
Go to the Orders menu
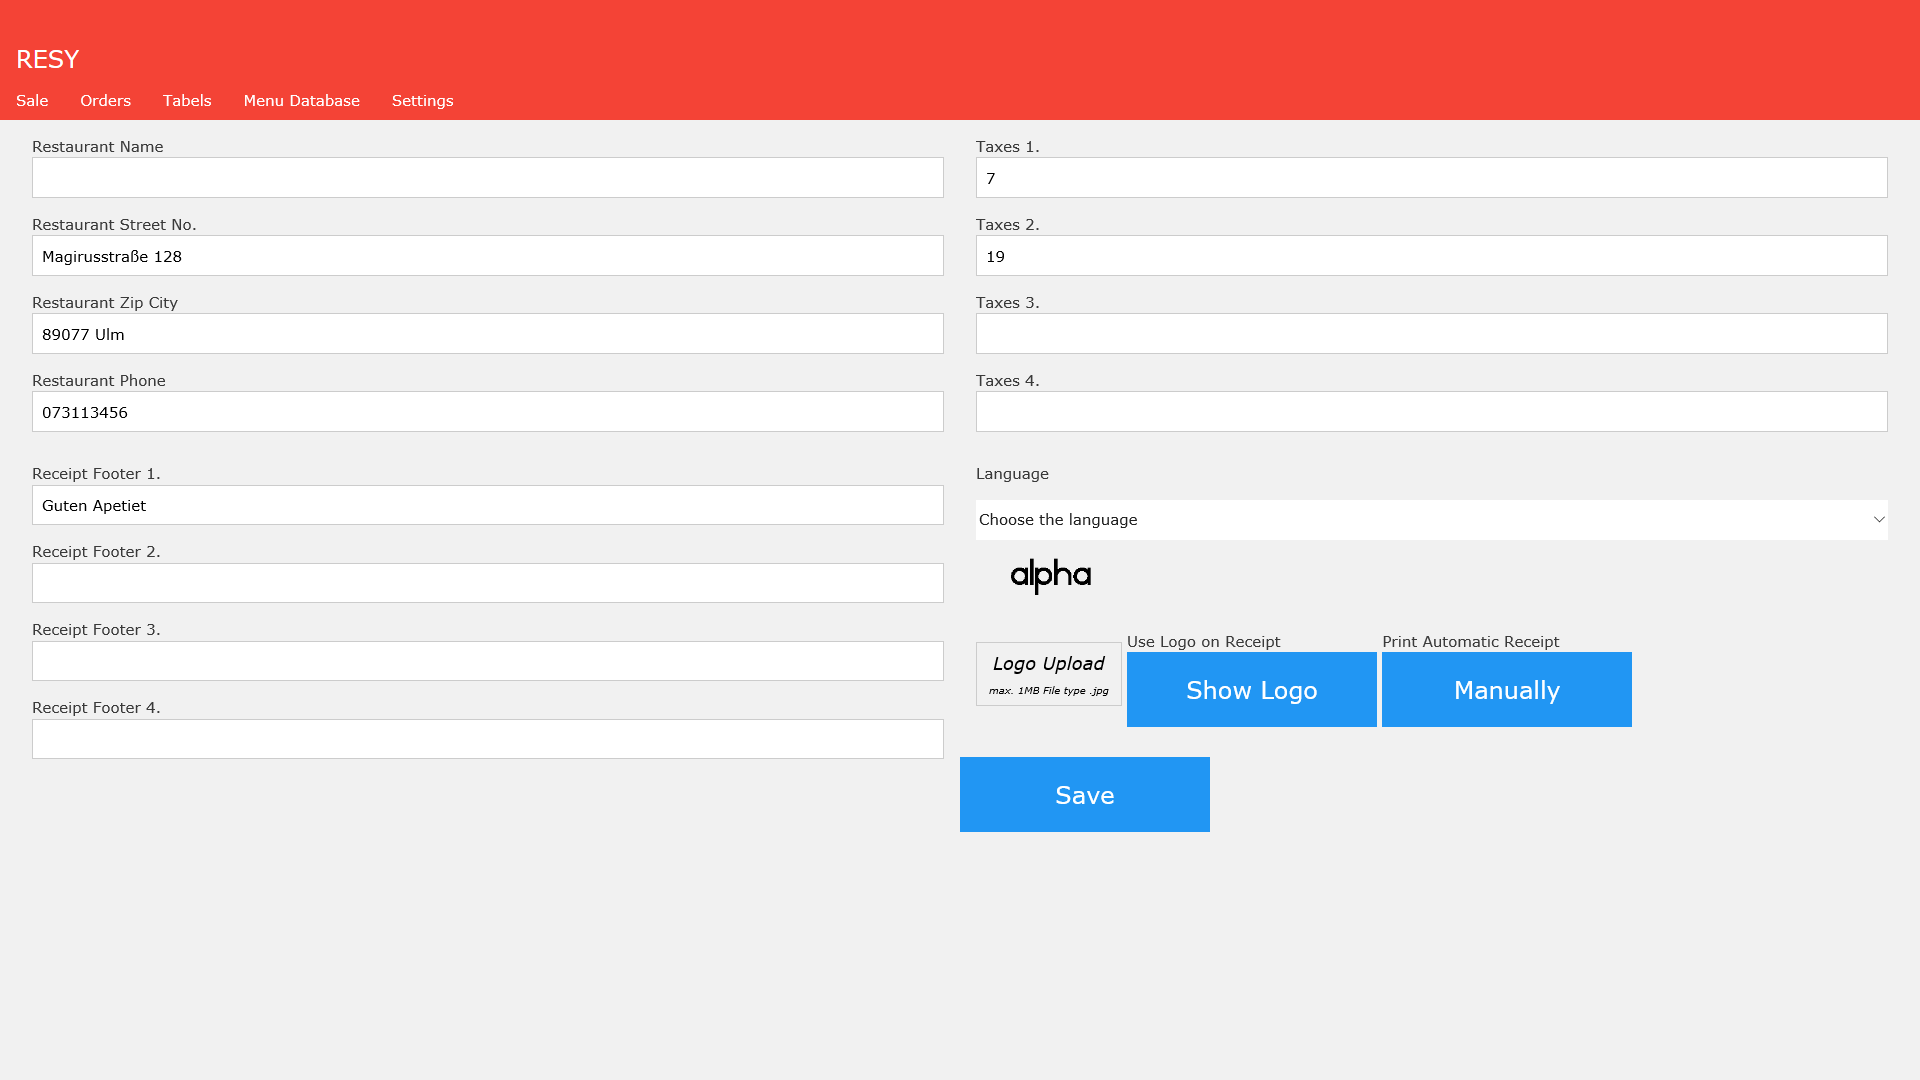[x=105, y=101]
